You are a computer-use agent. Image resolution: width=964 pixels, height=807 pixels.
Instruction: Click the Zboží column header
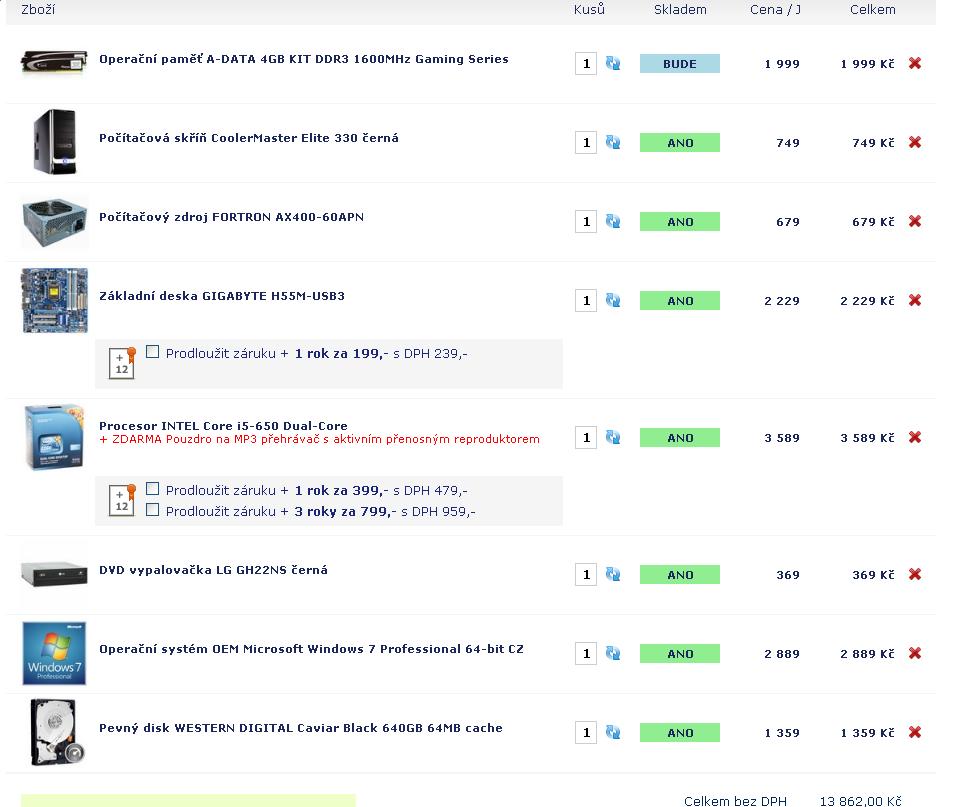pos(38,9)
